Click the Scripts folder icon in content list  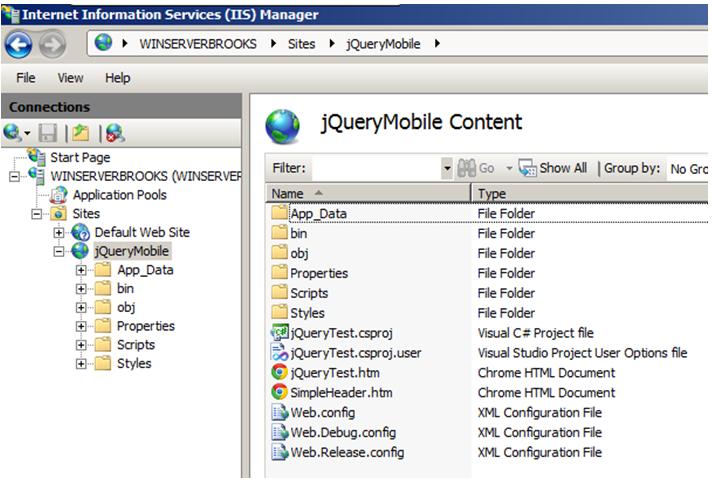pyautogui.click(x=279, y=292)
